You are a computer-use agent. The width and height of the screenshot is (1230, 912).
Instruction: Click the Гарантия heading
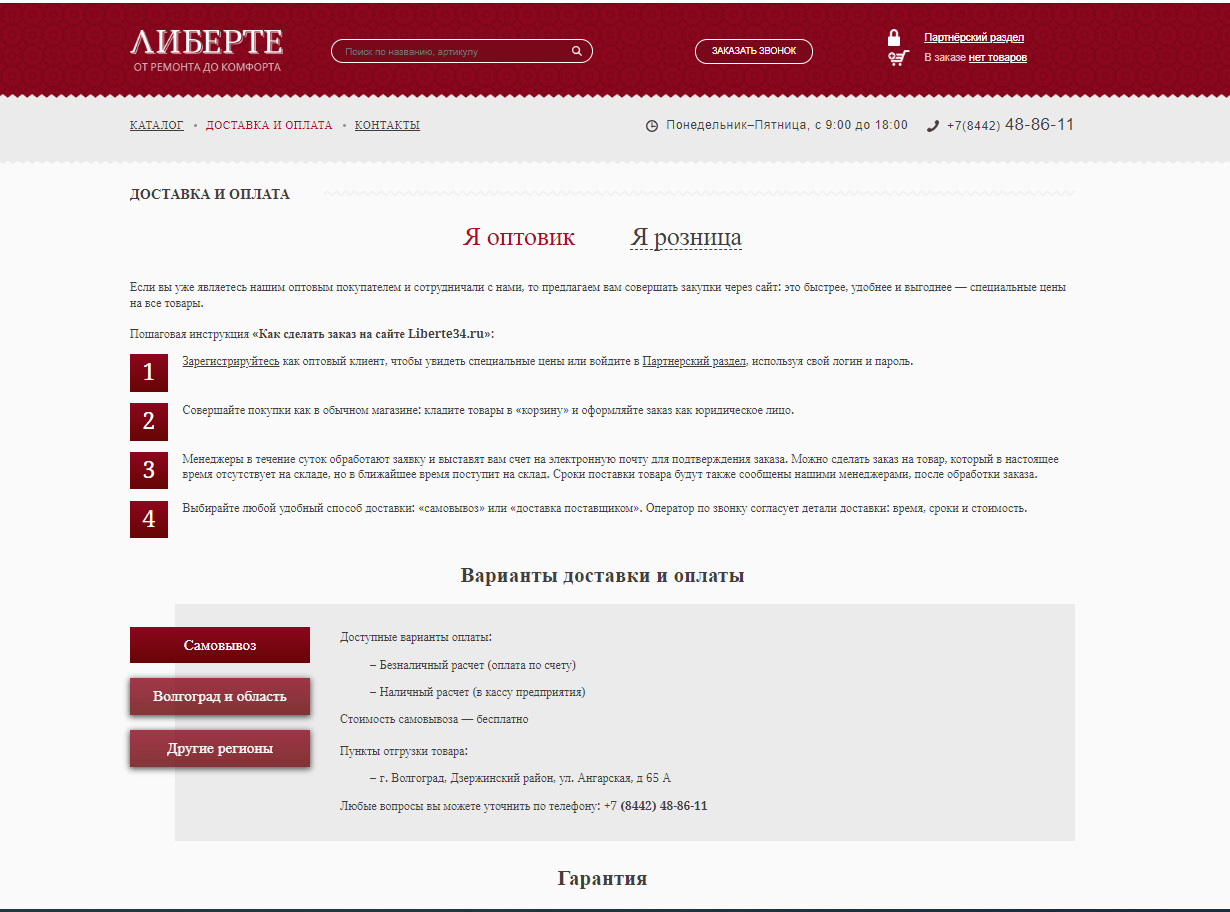602,879
